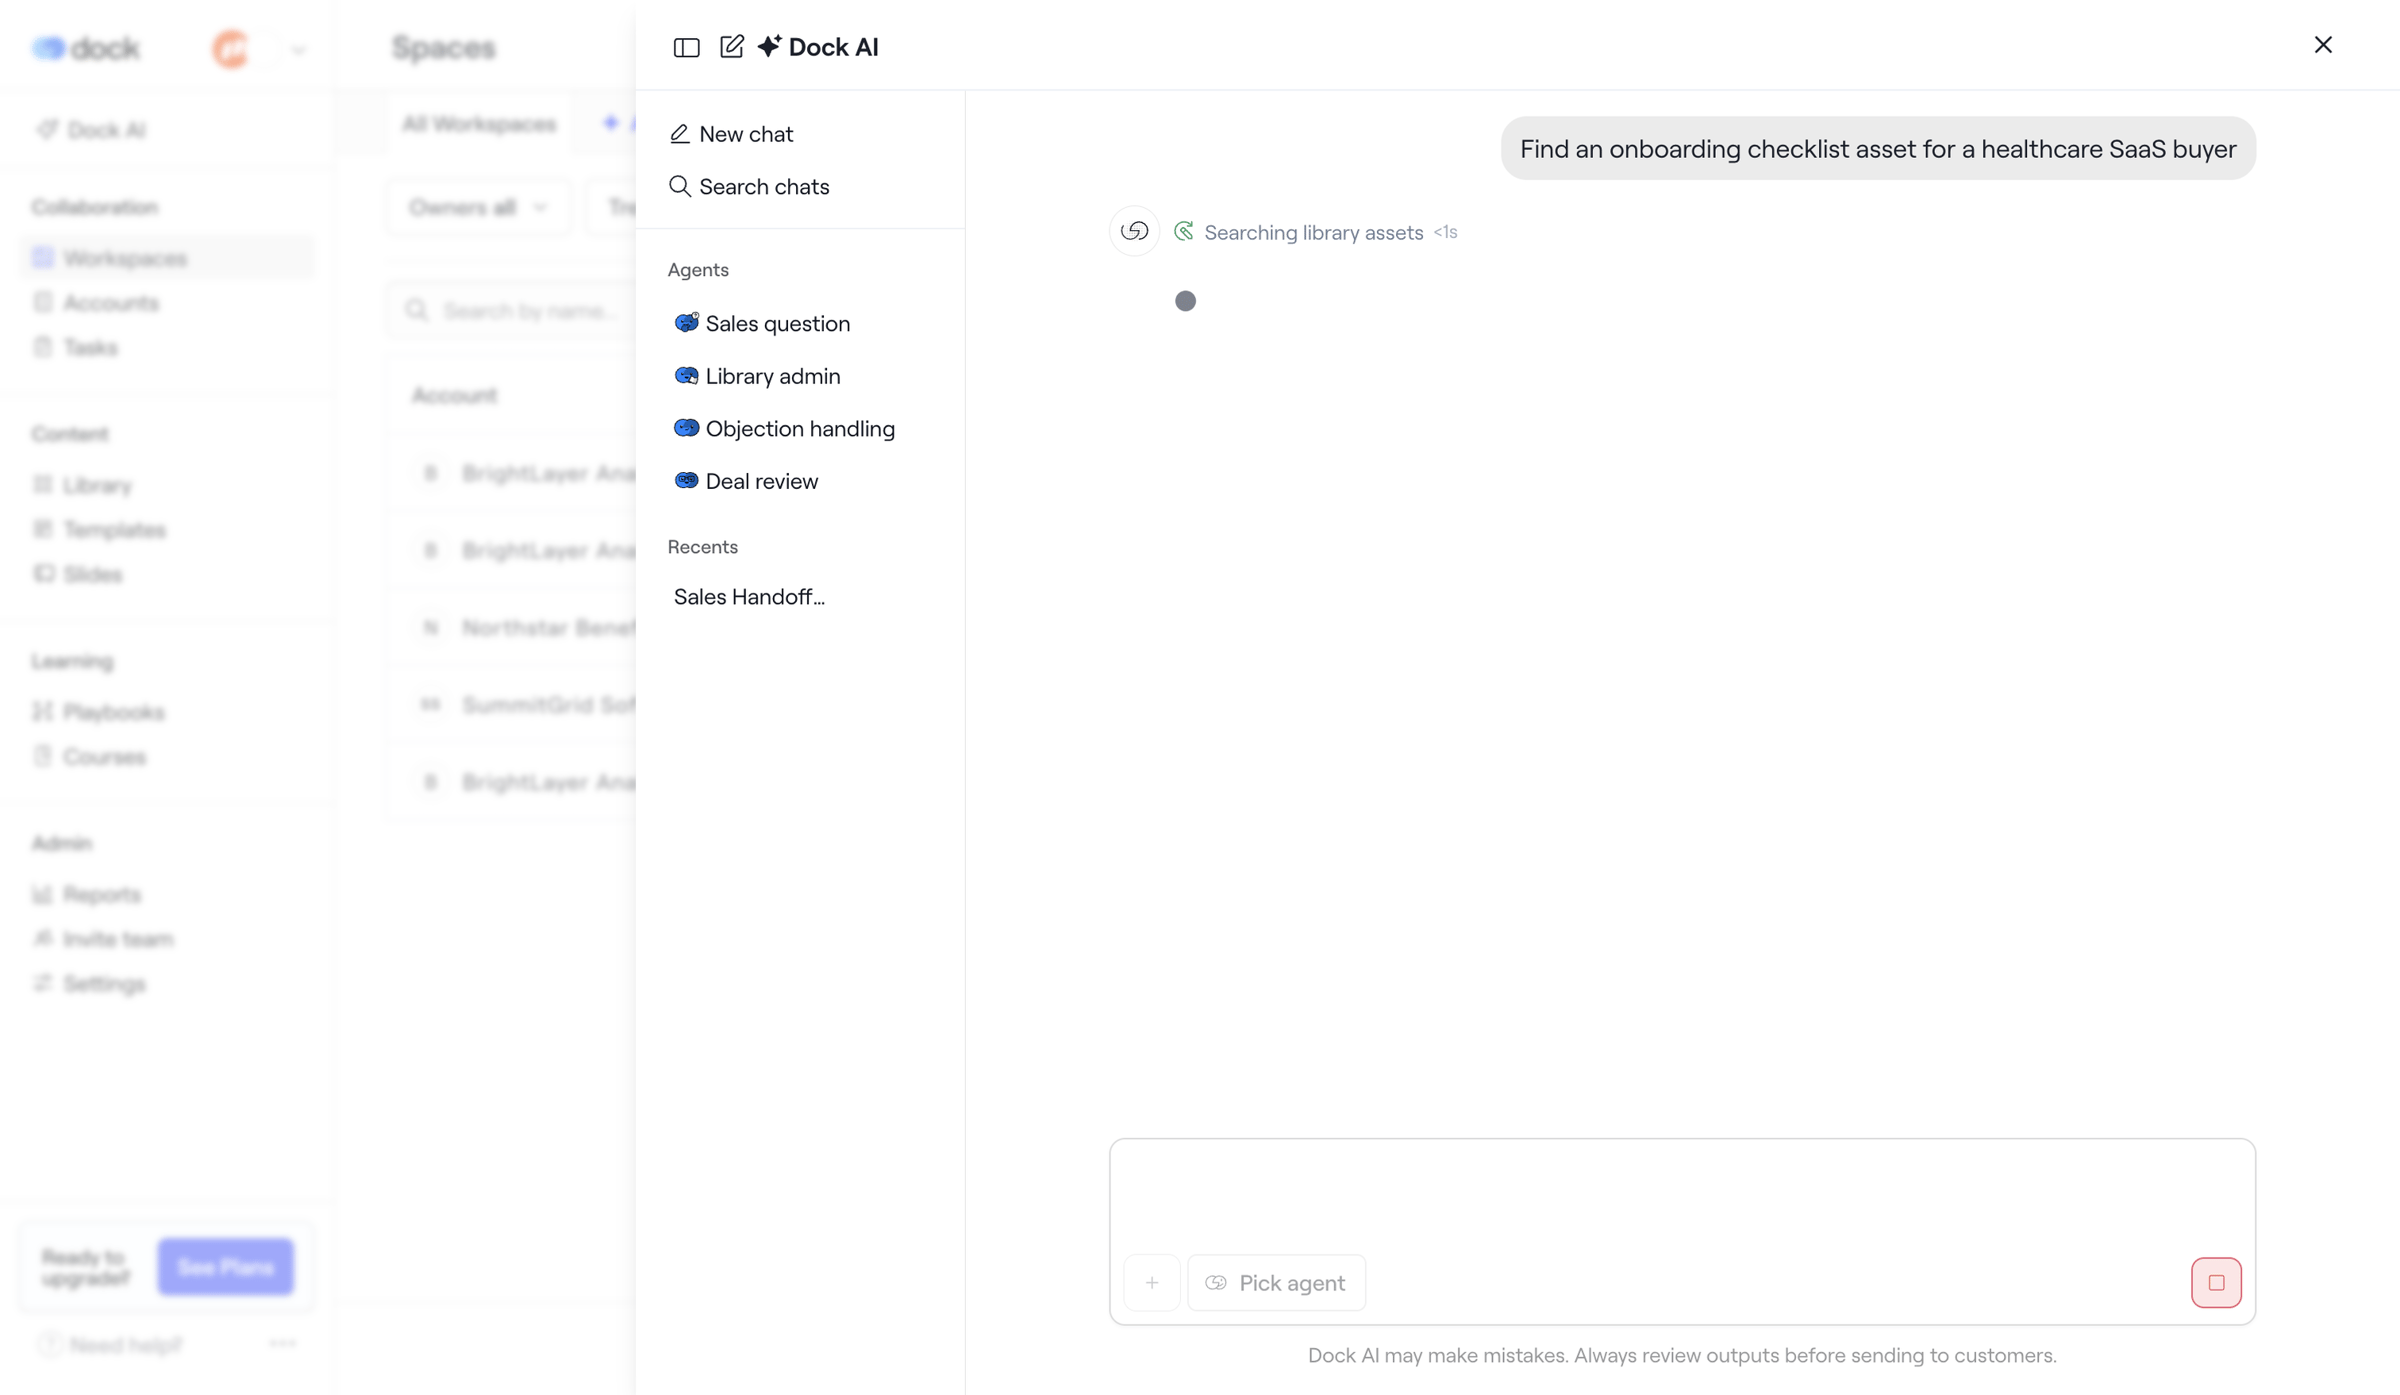Click the three-dot menu beside Need help
Screen dimensions: 2400x1395
click(283, 1344)
